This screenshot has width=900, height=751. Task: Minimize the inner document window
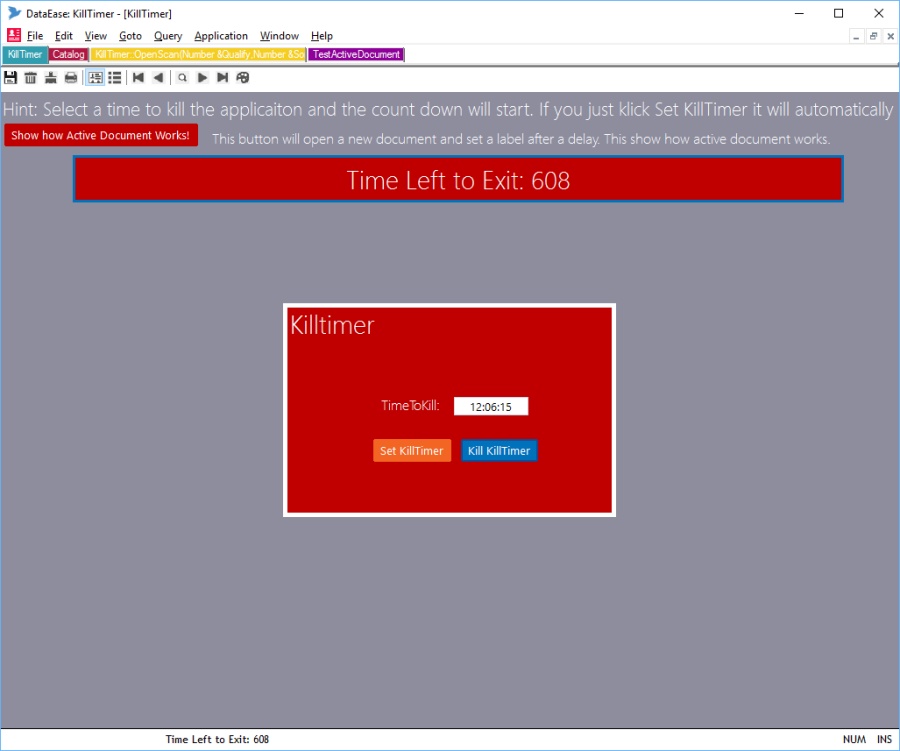coord(856,36)
